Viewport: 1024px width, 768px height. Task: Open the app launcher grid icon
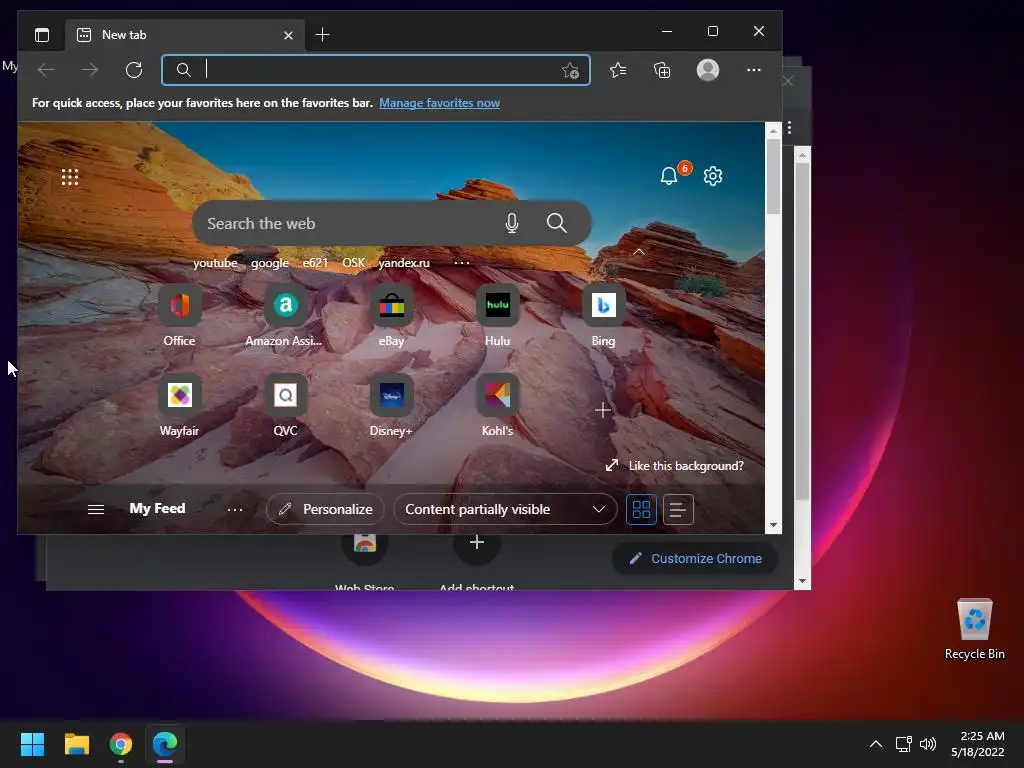70,177
